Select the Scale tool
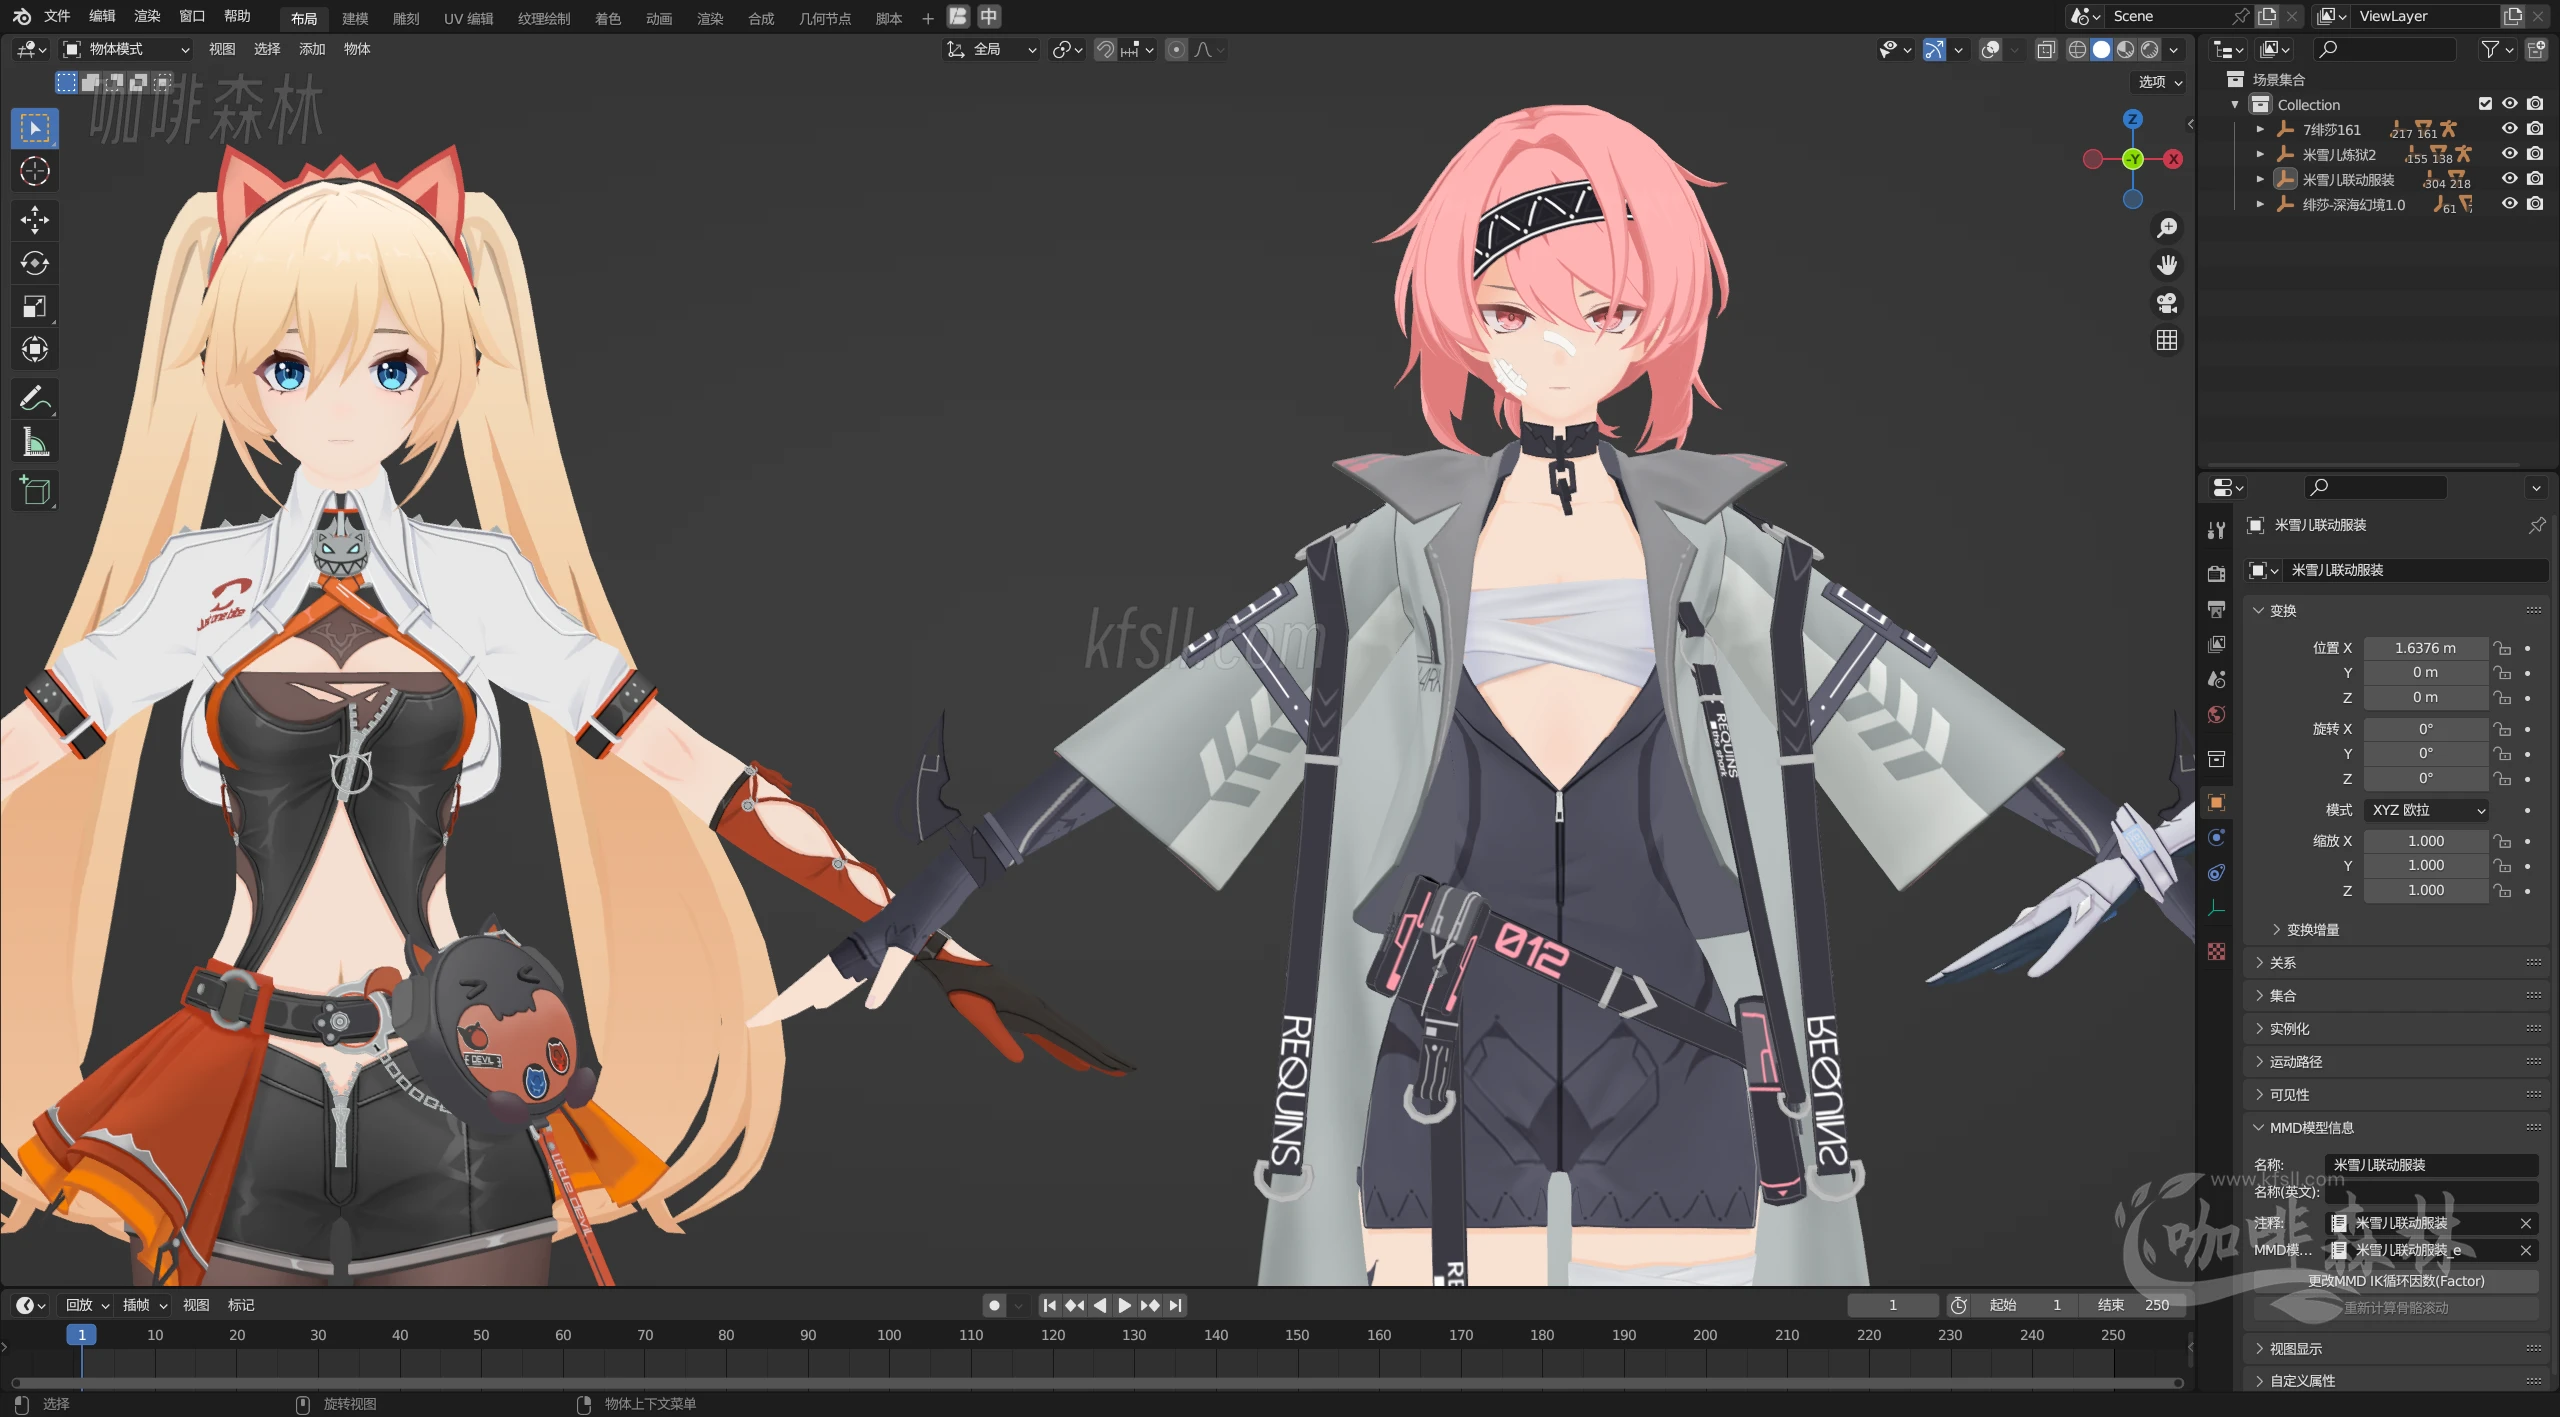 35,306
